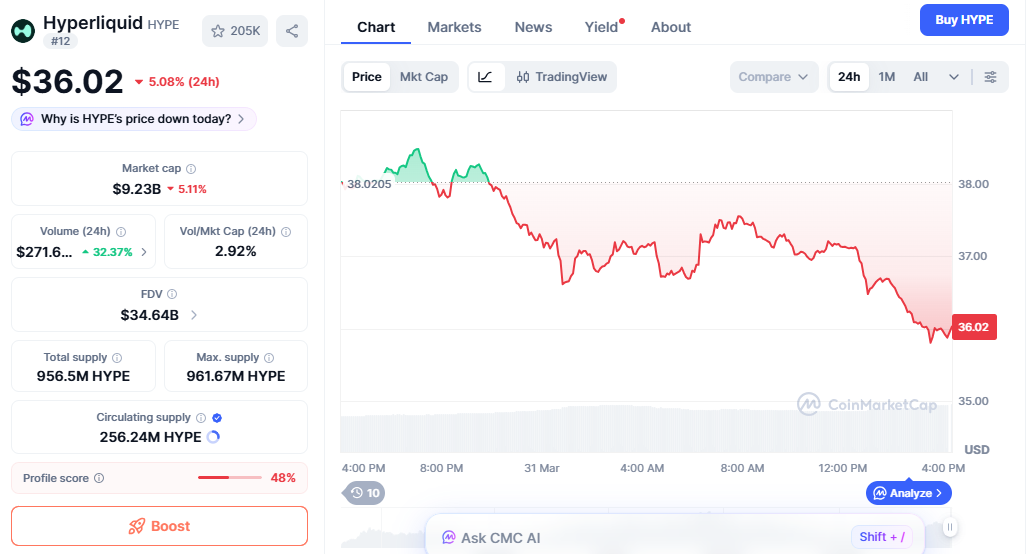The width and height of the screenshot is (1026, 554).
Task: Open the Markets tab
Action: click(454, 27)
